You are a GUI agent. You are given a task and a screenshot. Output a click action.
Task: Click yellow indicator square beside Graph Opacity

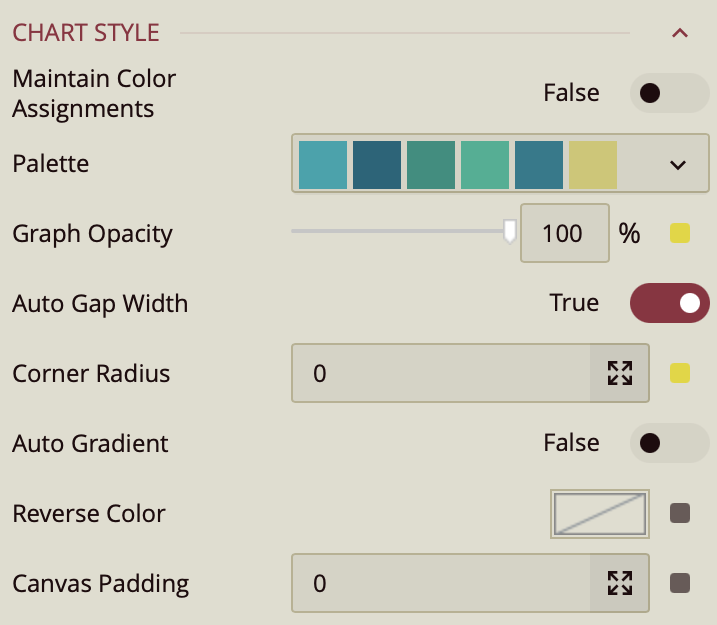click(680, 234)
